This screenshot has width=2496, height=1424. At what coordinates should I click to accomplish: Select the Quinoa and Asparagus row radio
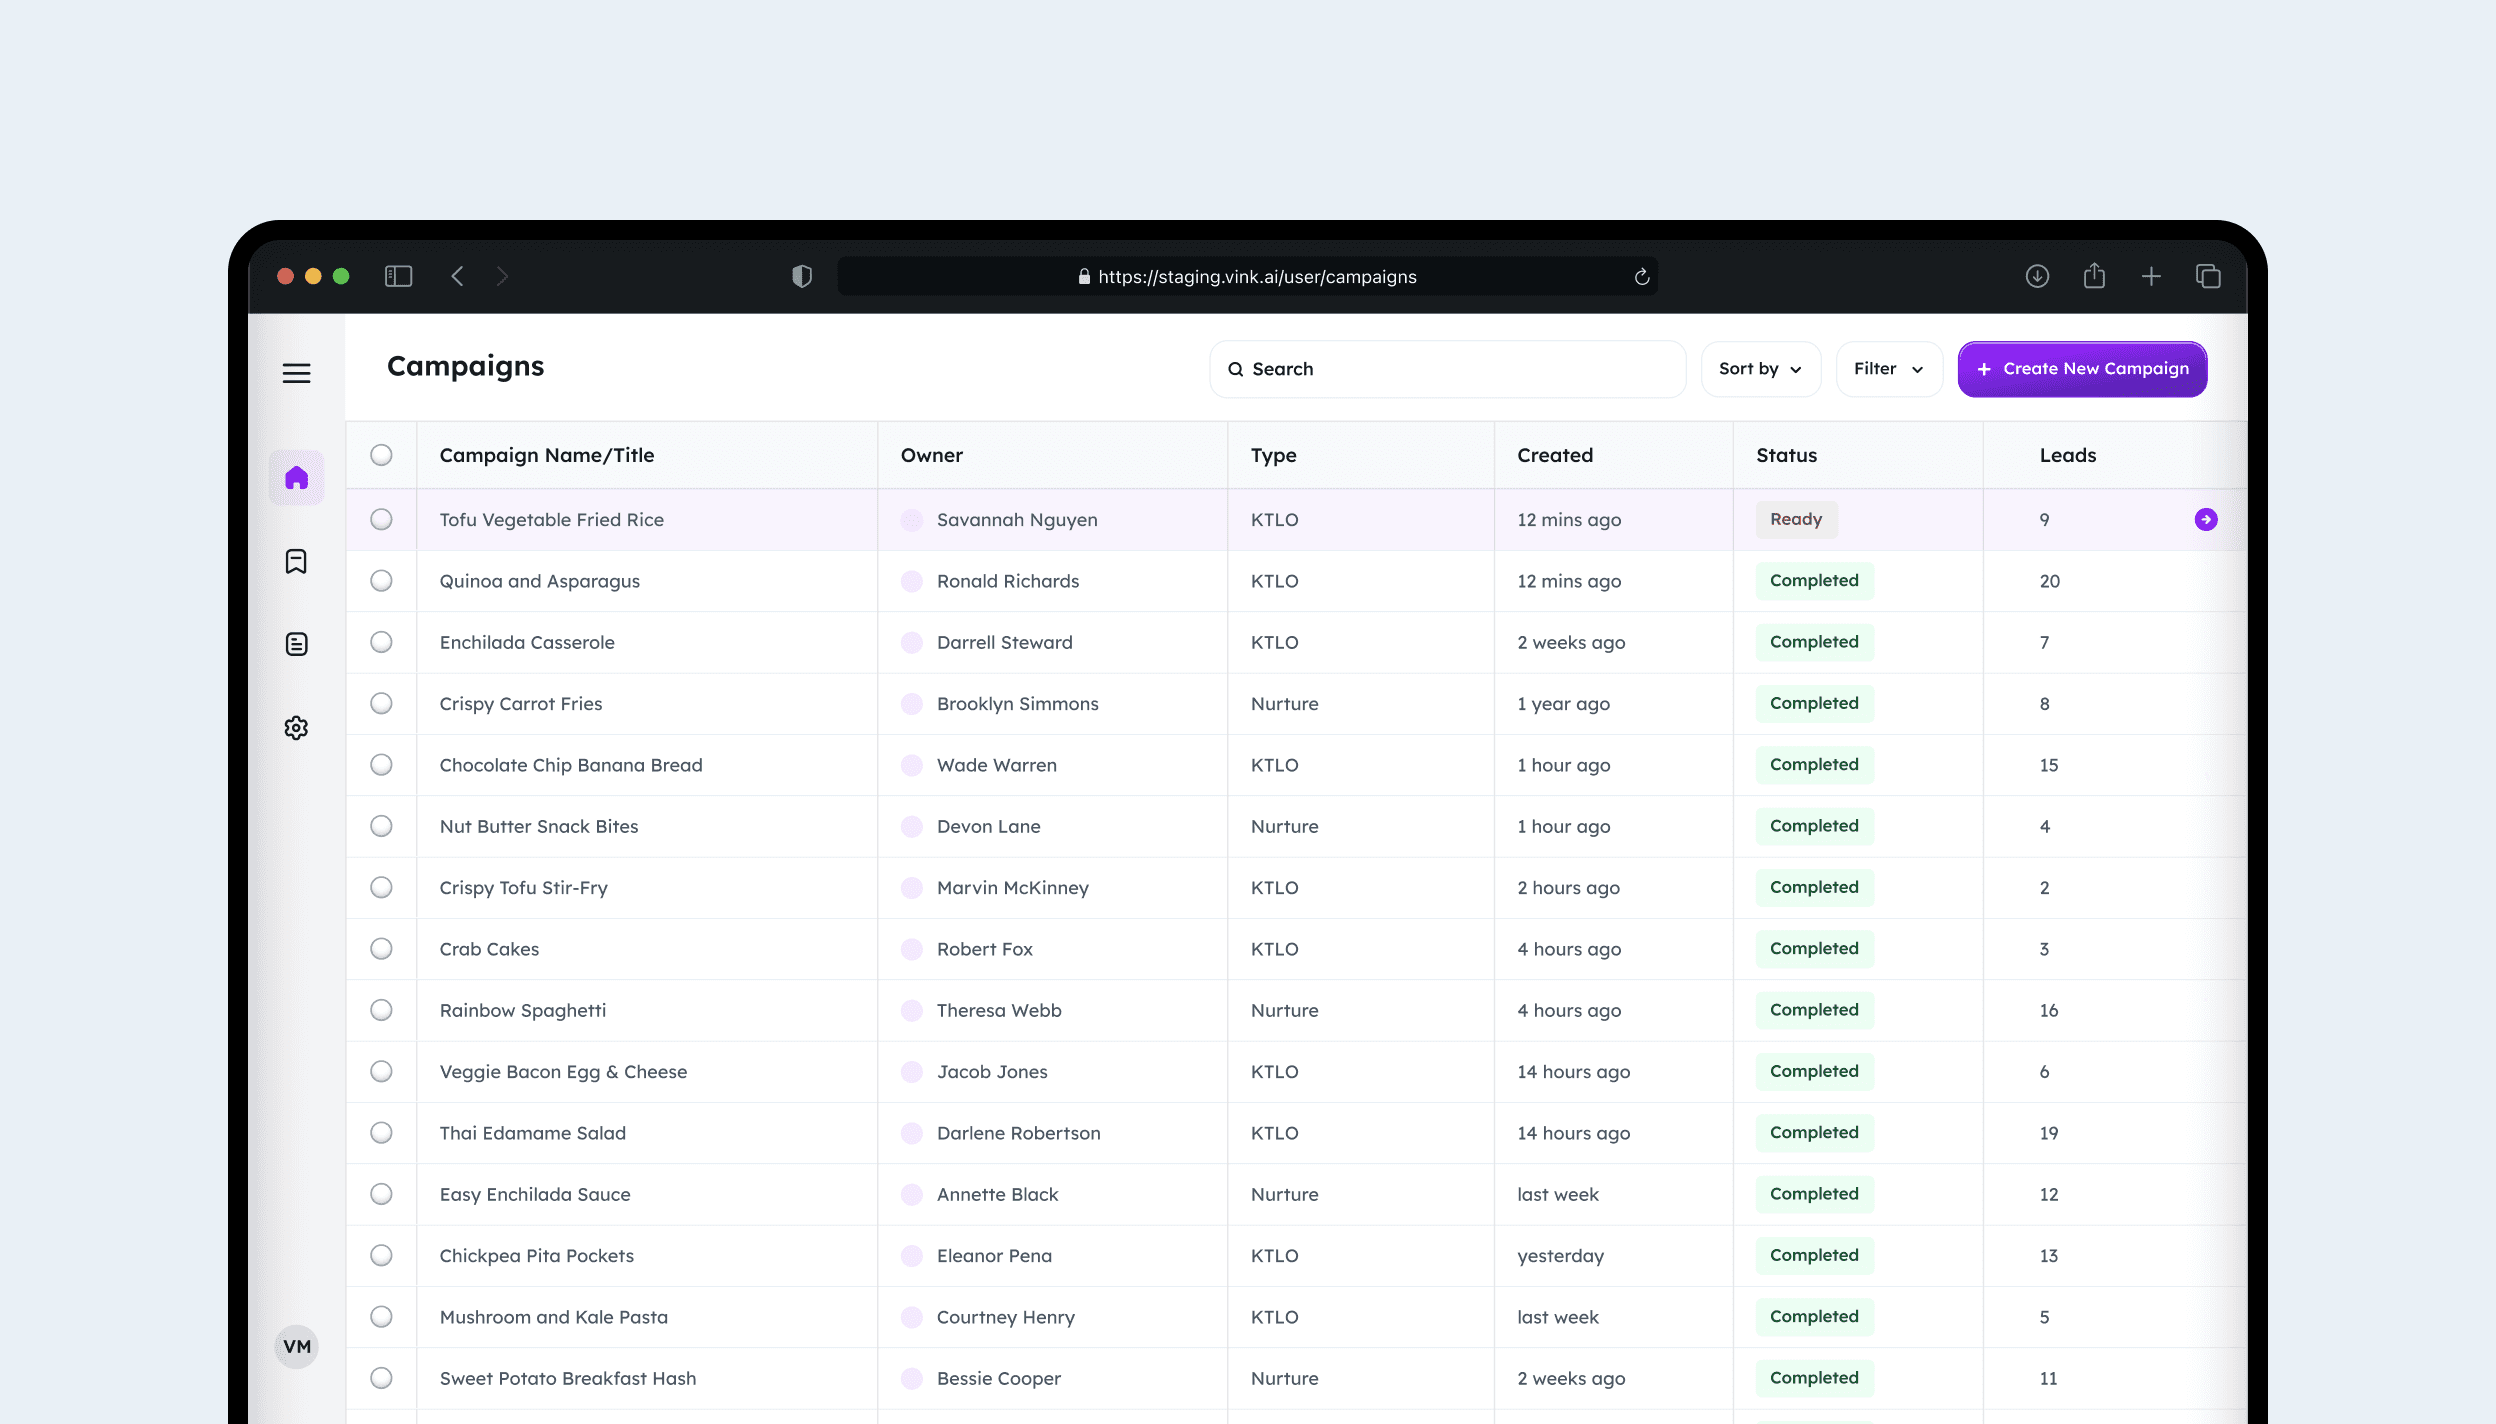[381, 581]
